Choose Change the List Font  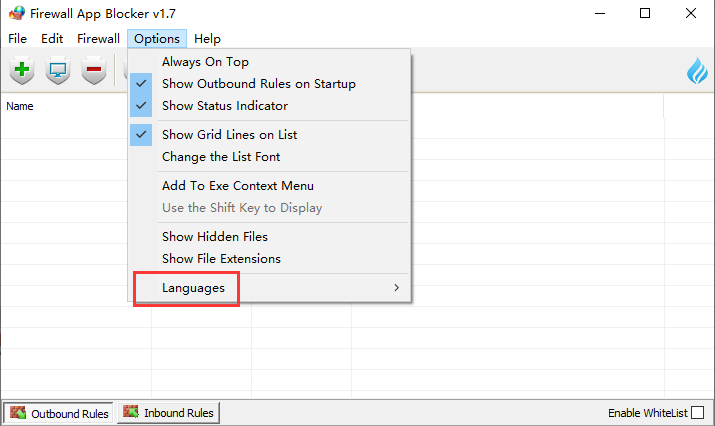tap(269, 156)
